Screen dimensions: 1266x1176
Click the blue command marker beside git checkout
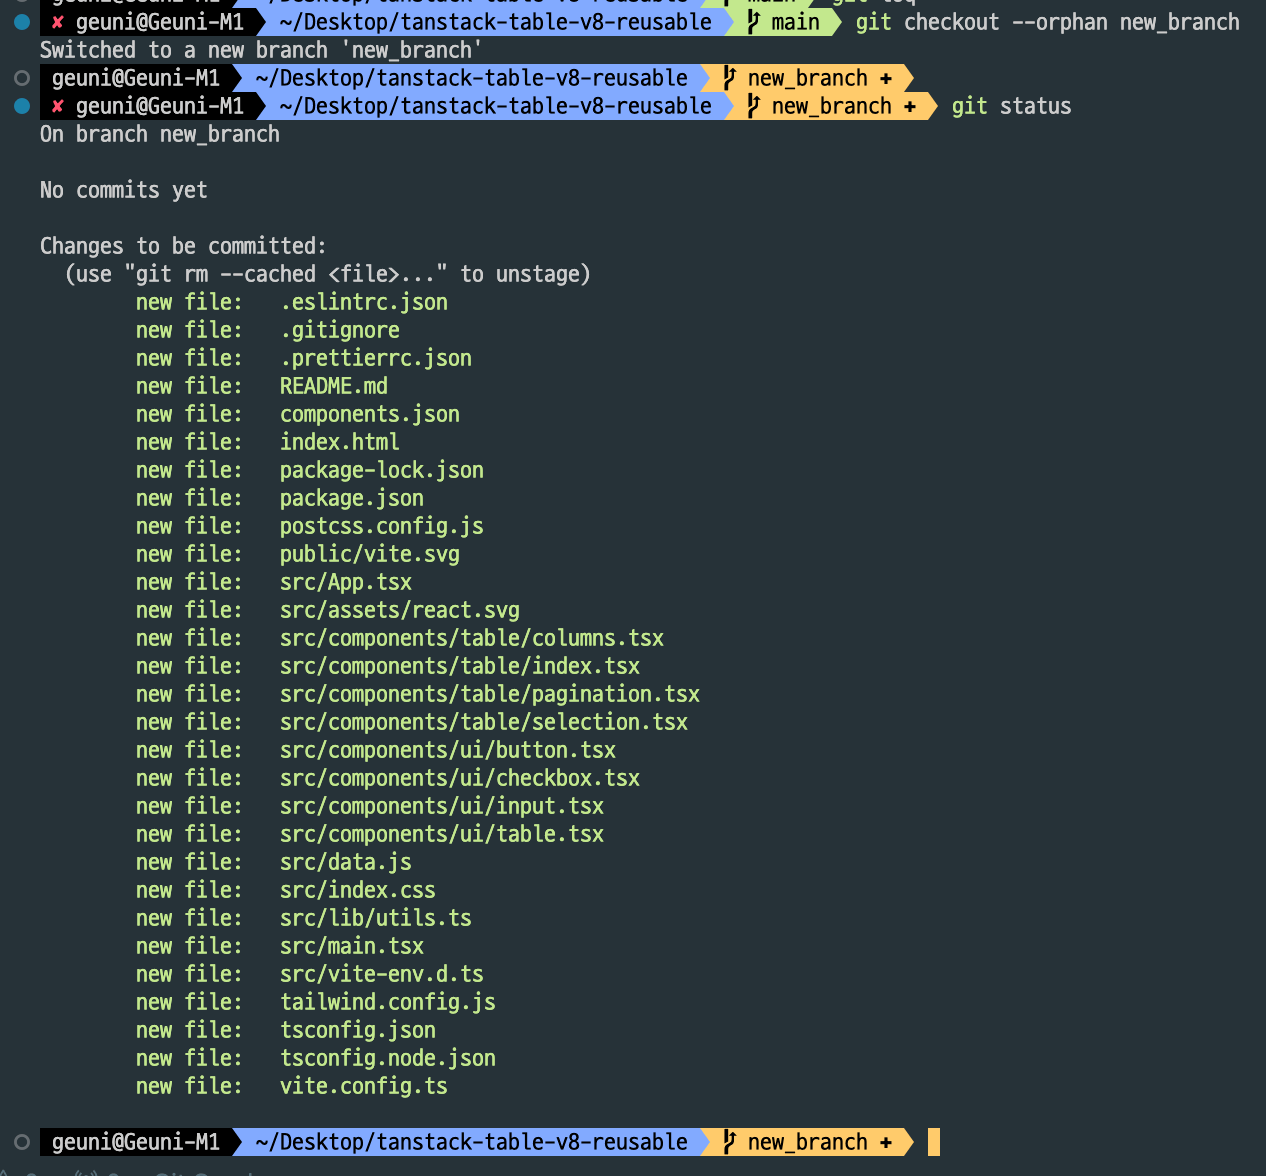[x=22, y=22]
